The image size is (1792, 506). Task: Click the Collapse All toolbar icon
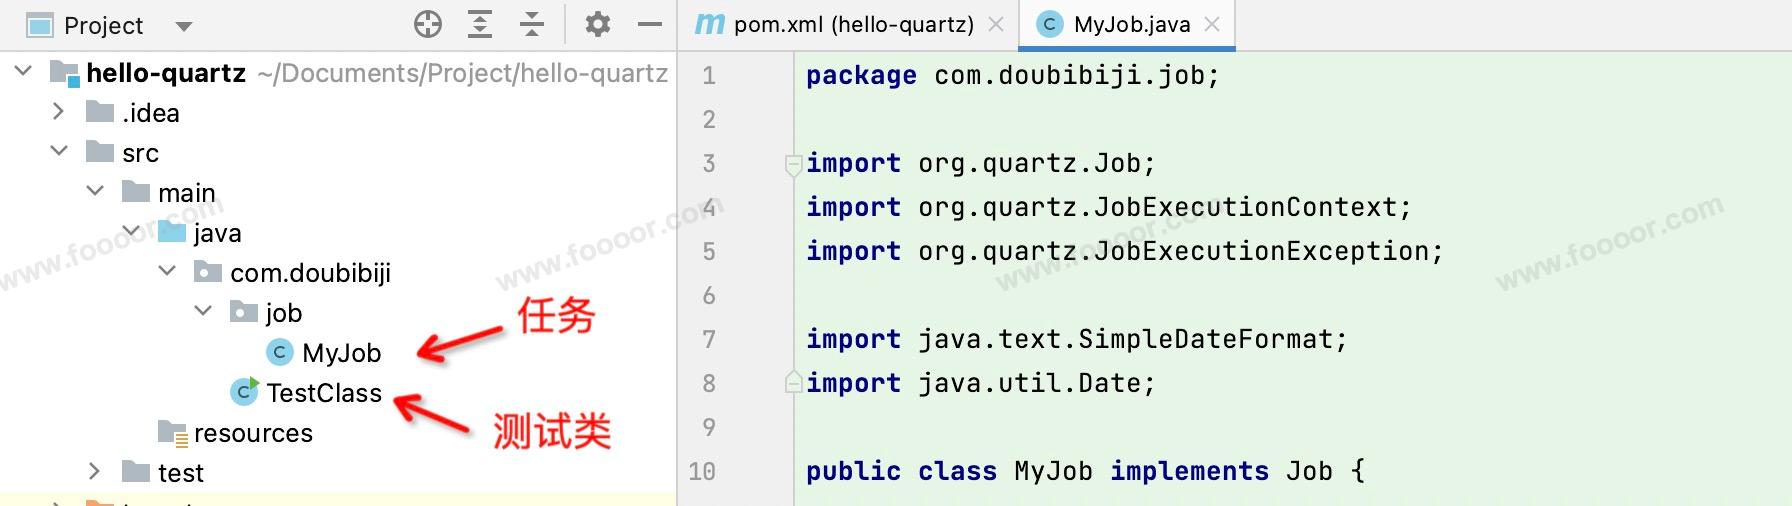(x=532, y=25)
